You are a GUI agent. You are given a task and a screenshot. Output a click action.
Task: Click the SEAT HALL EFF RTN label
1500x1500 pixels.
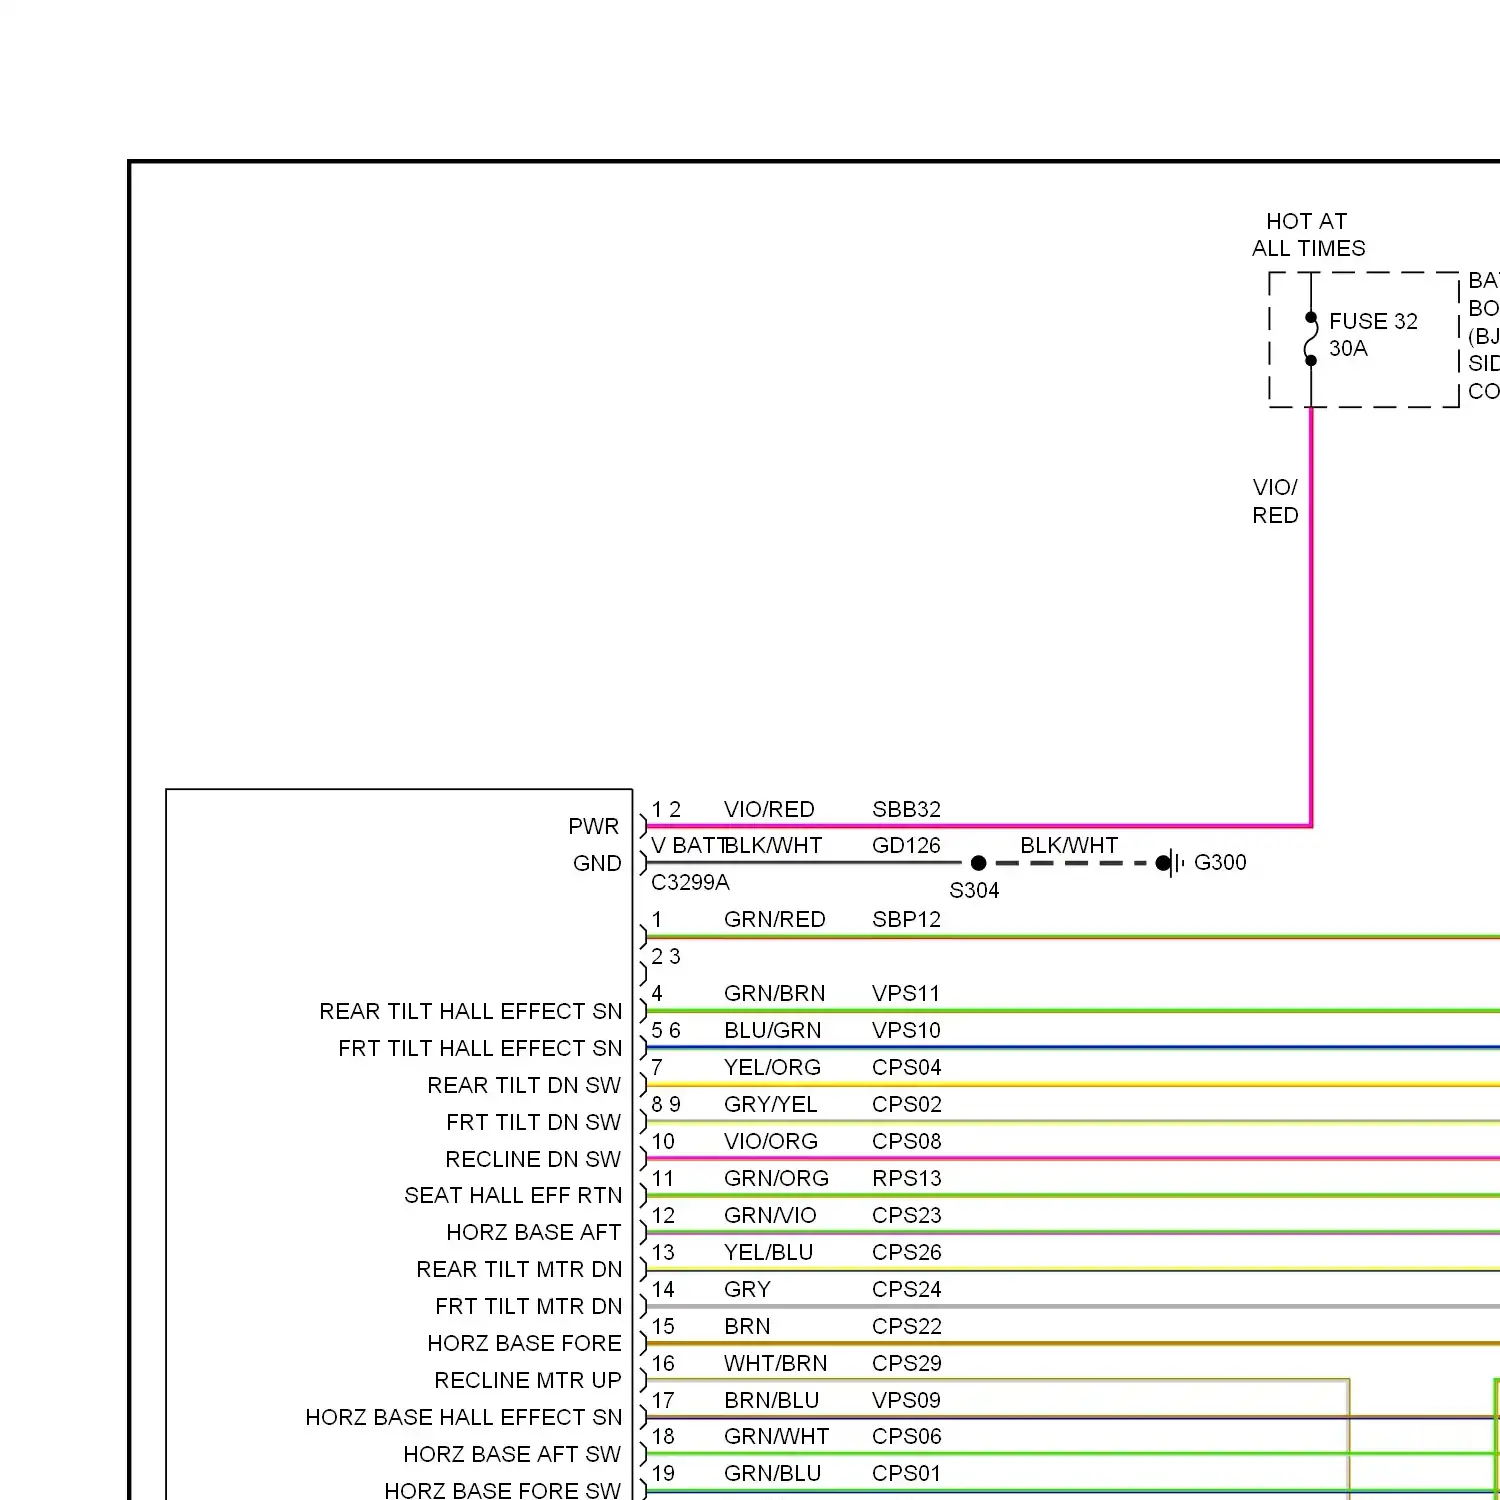click(x=513, y=1195)
